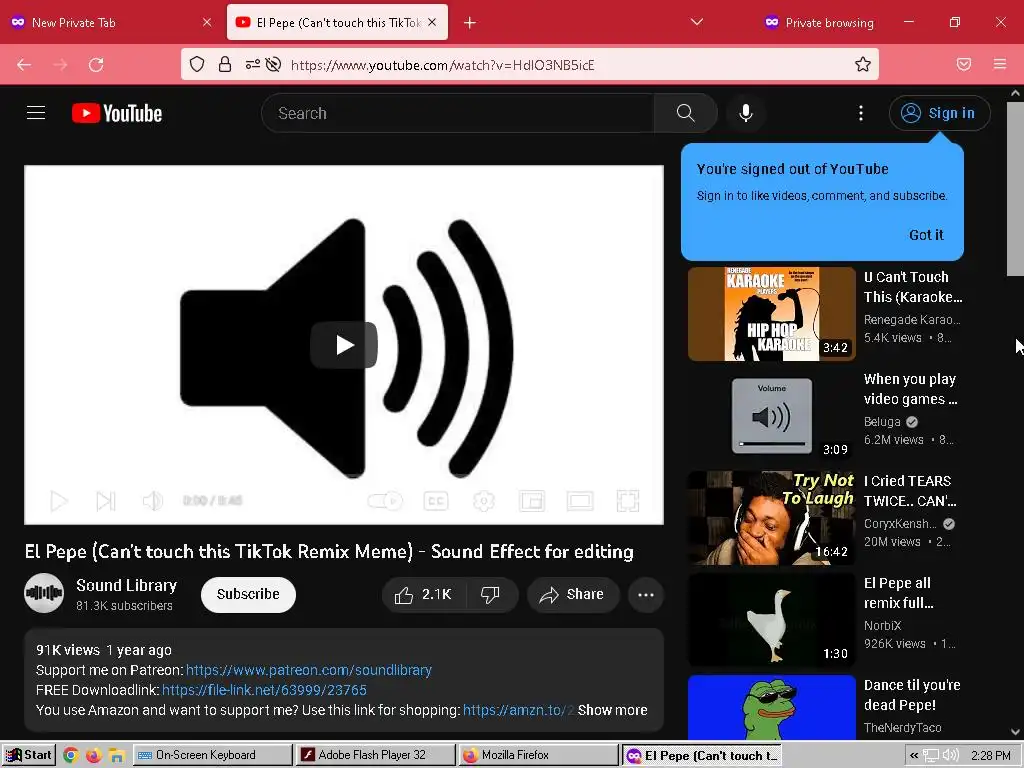Mute the video player volume

(x=153, y=501)
